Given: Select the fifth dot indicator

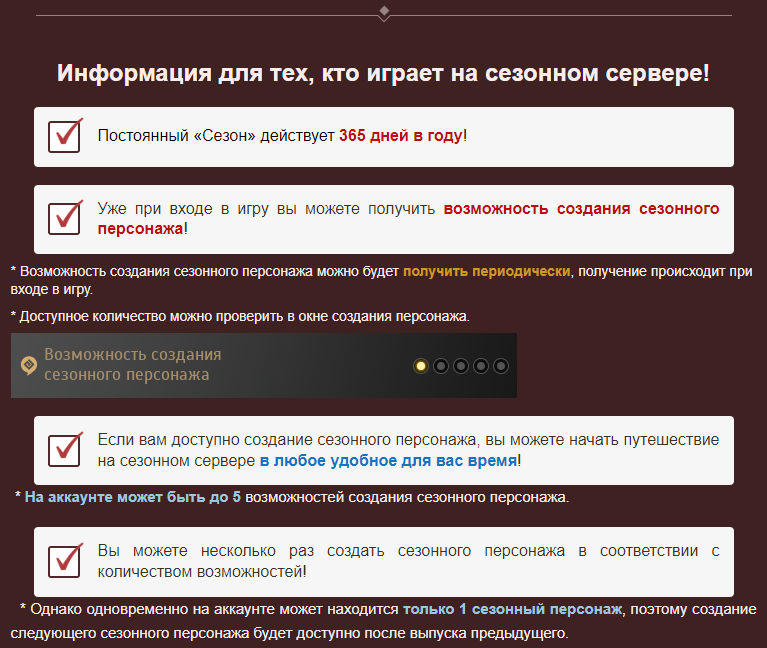Looking at the screenshot, I should (x=501, y=366).
